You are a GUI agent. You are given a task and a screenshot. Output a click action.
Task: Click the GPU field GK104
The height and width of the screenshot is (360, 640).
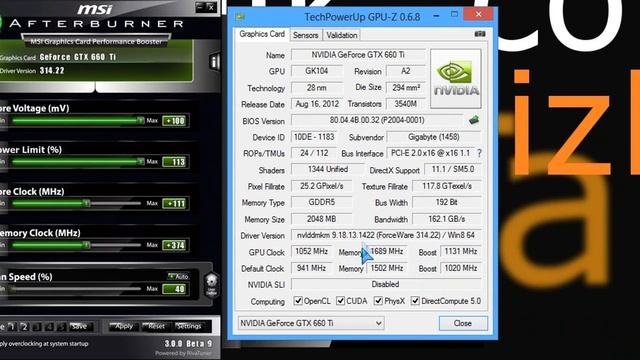(317, 71)
